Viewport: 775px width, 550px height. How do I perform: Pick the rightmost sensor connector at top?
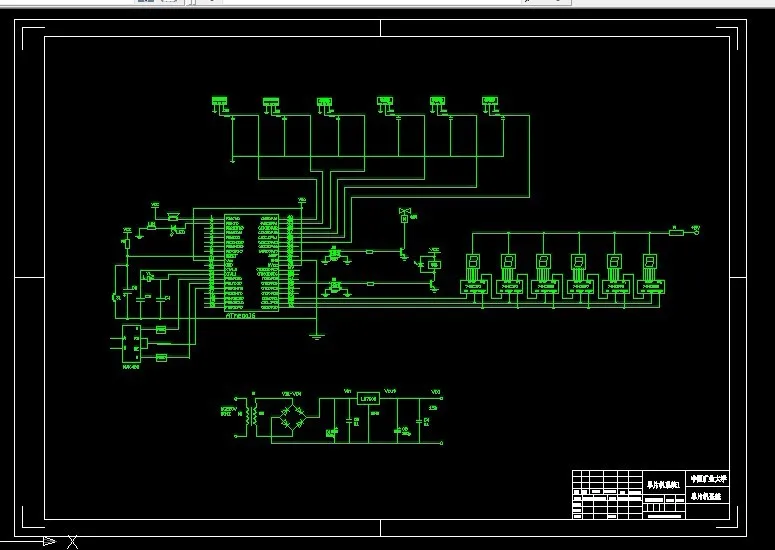click(x=489, y=101)
